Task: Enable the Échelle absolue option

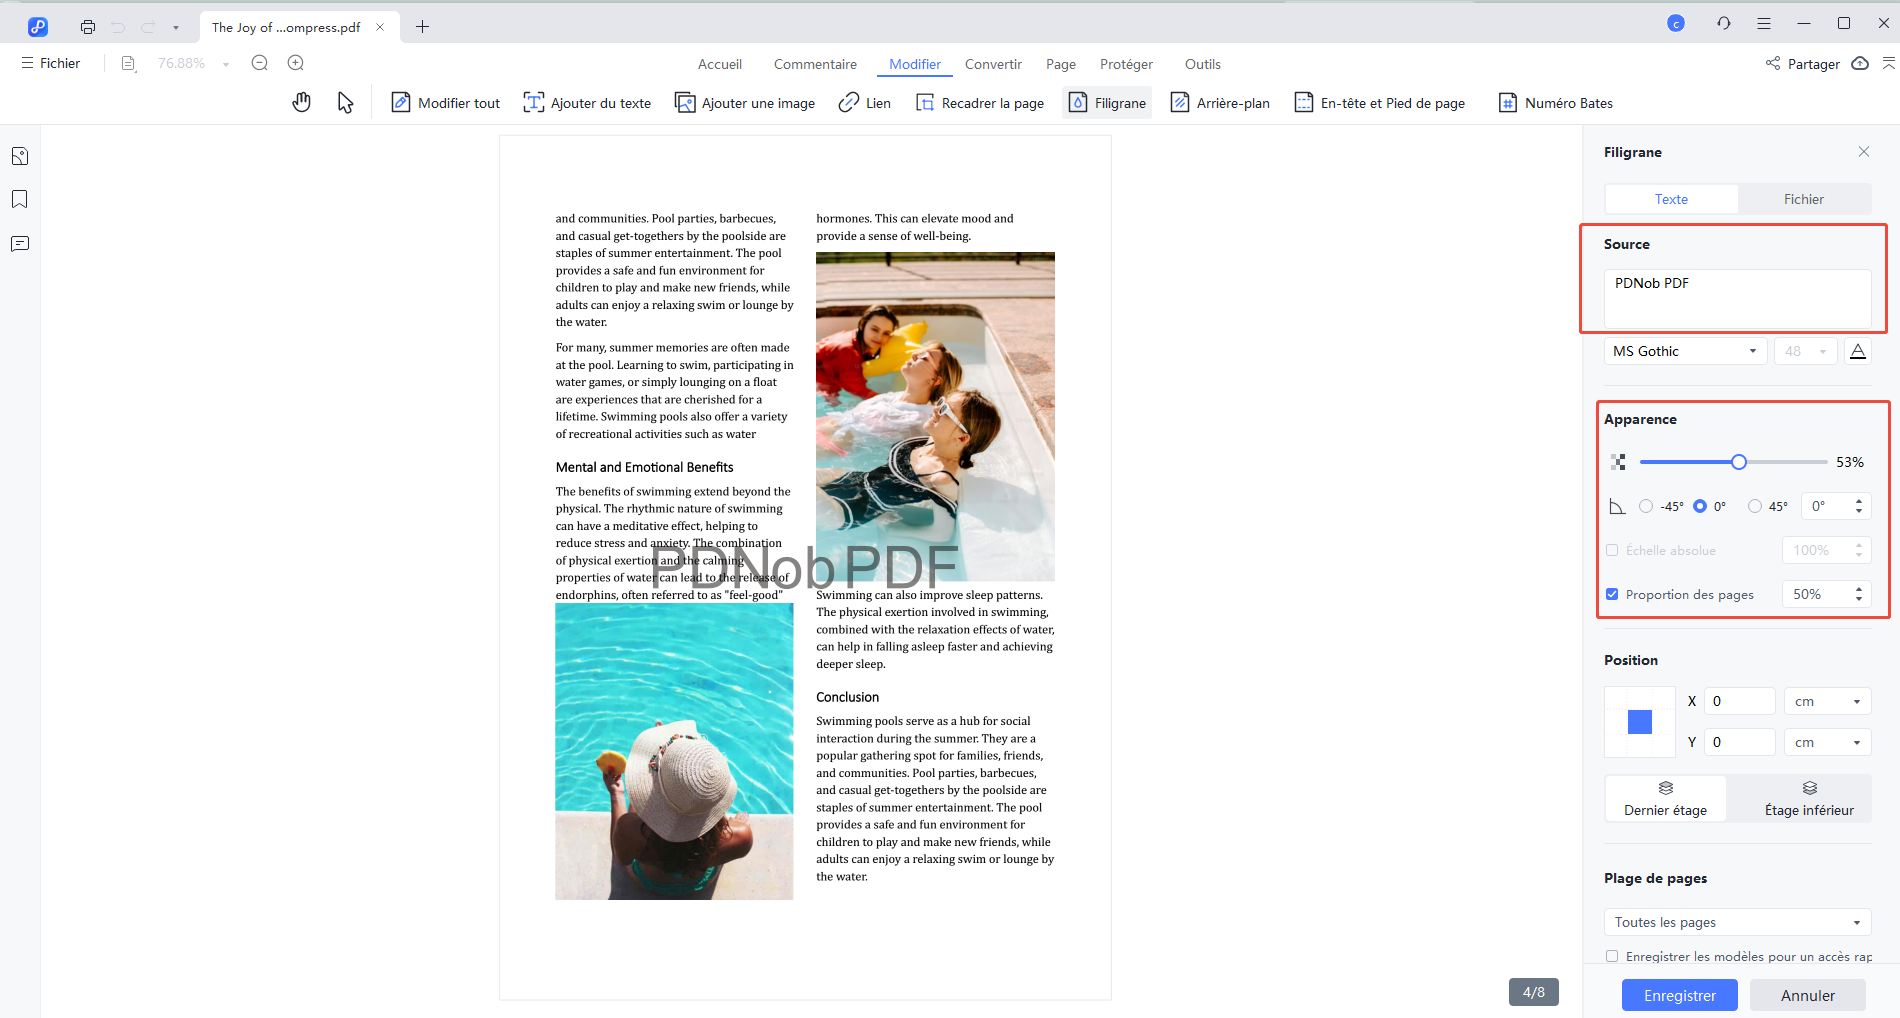Action: click(1612, 550)
